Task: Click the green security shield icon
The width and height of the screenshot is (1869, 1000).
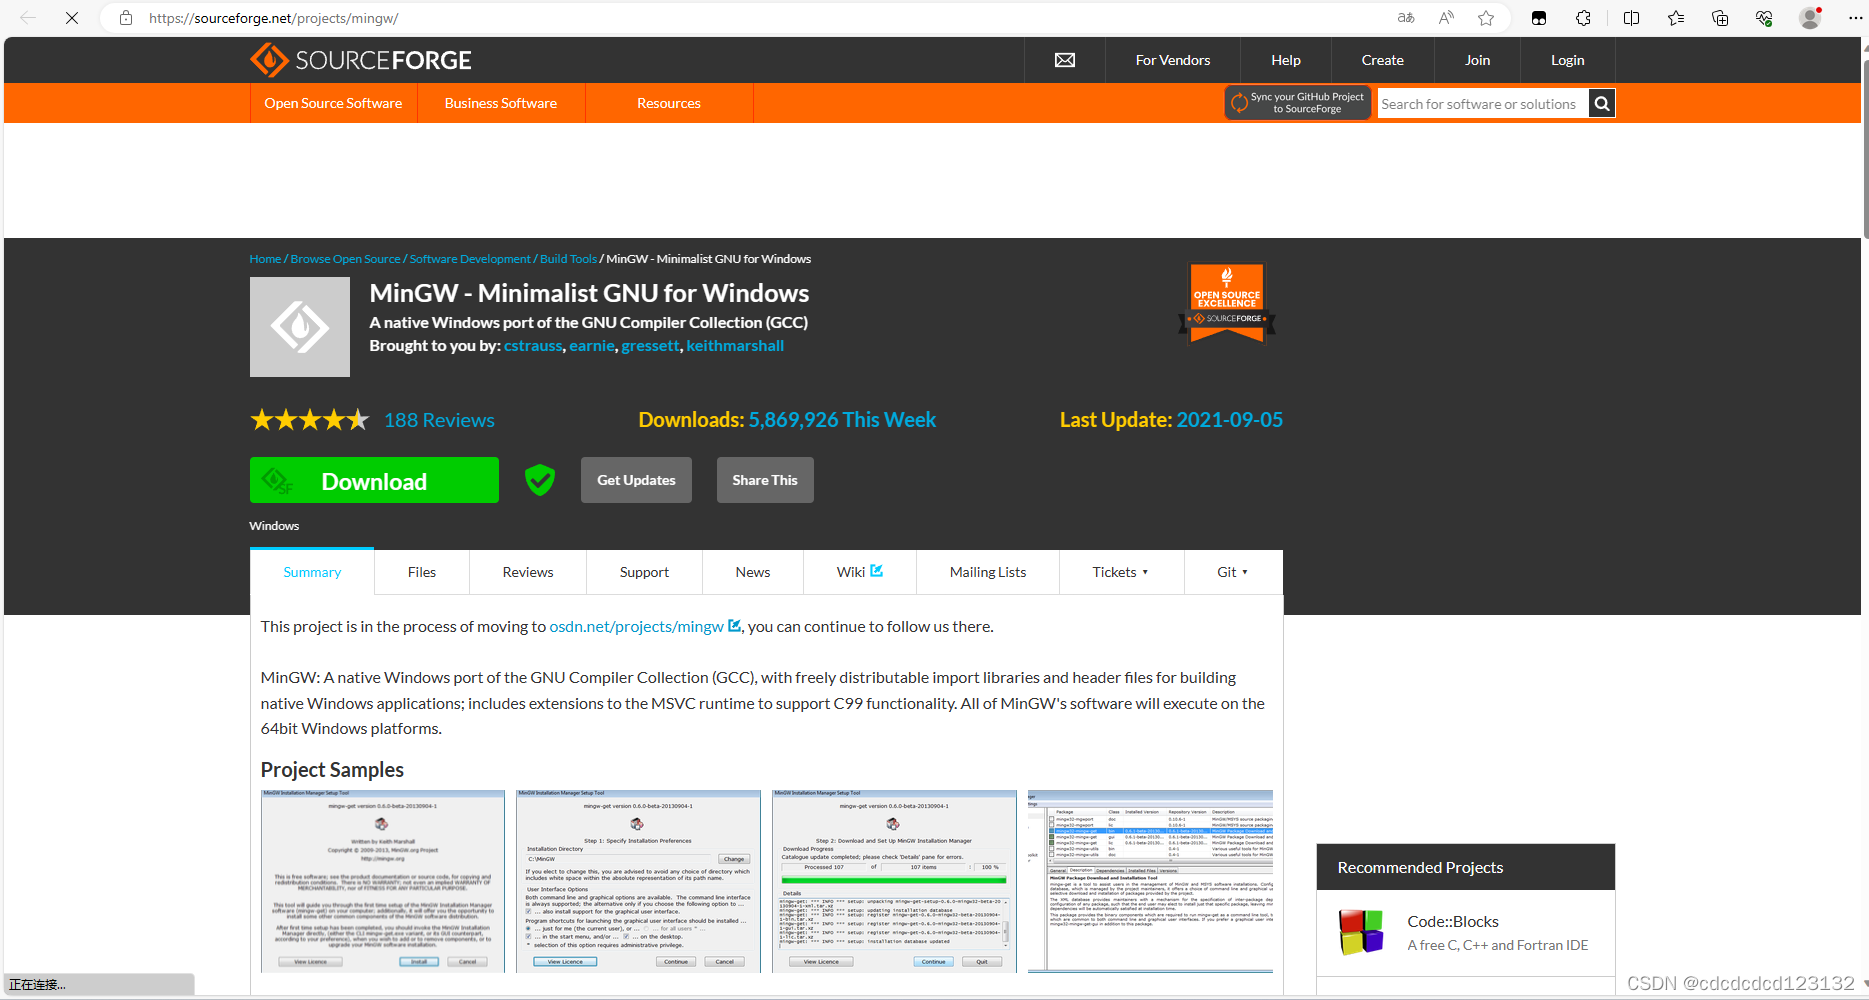Action: (x=540, y=480)
